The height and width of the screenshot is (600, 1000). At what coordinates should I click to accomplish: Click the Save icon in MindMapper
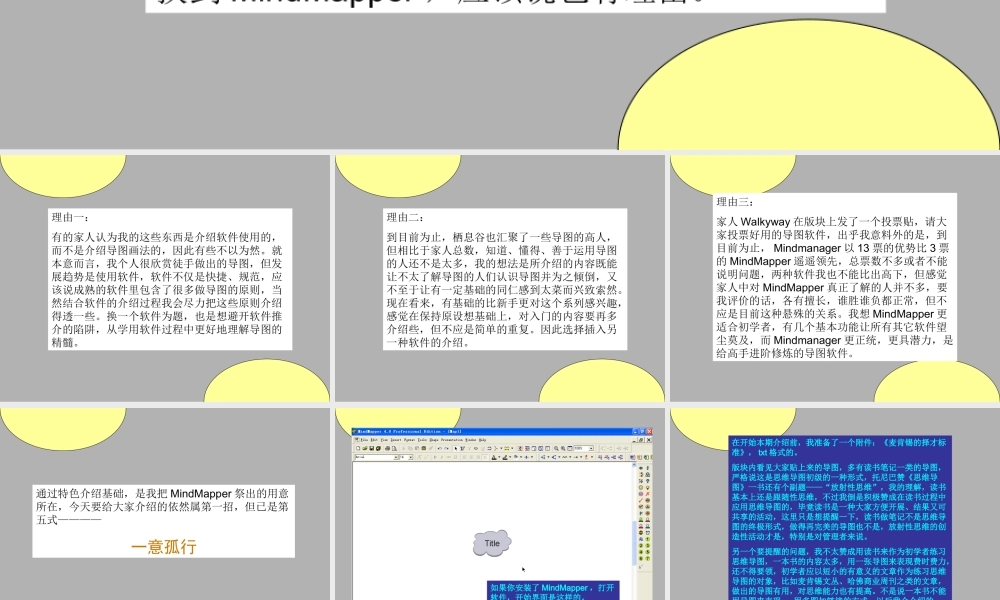pyautogui.click(x=371, y=448)
